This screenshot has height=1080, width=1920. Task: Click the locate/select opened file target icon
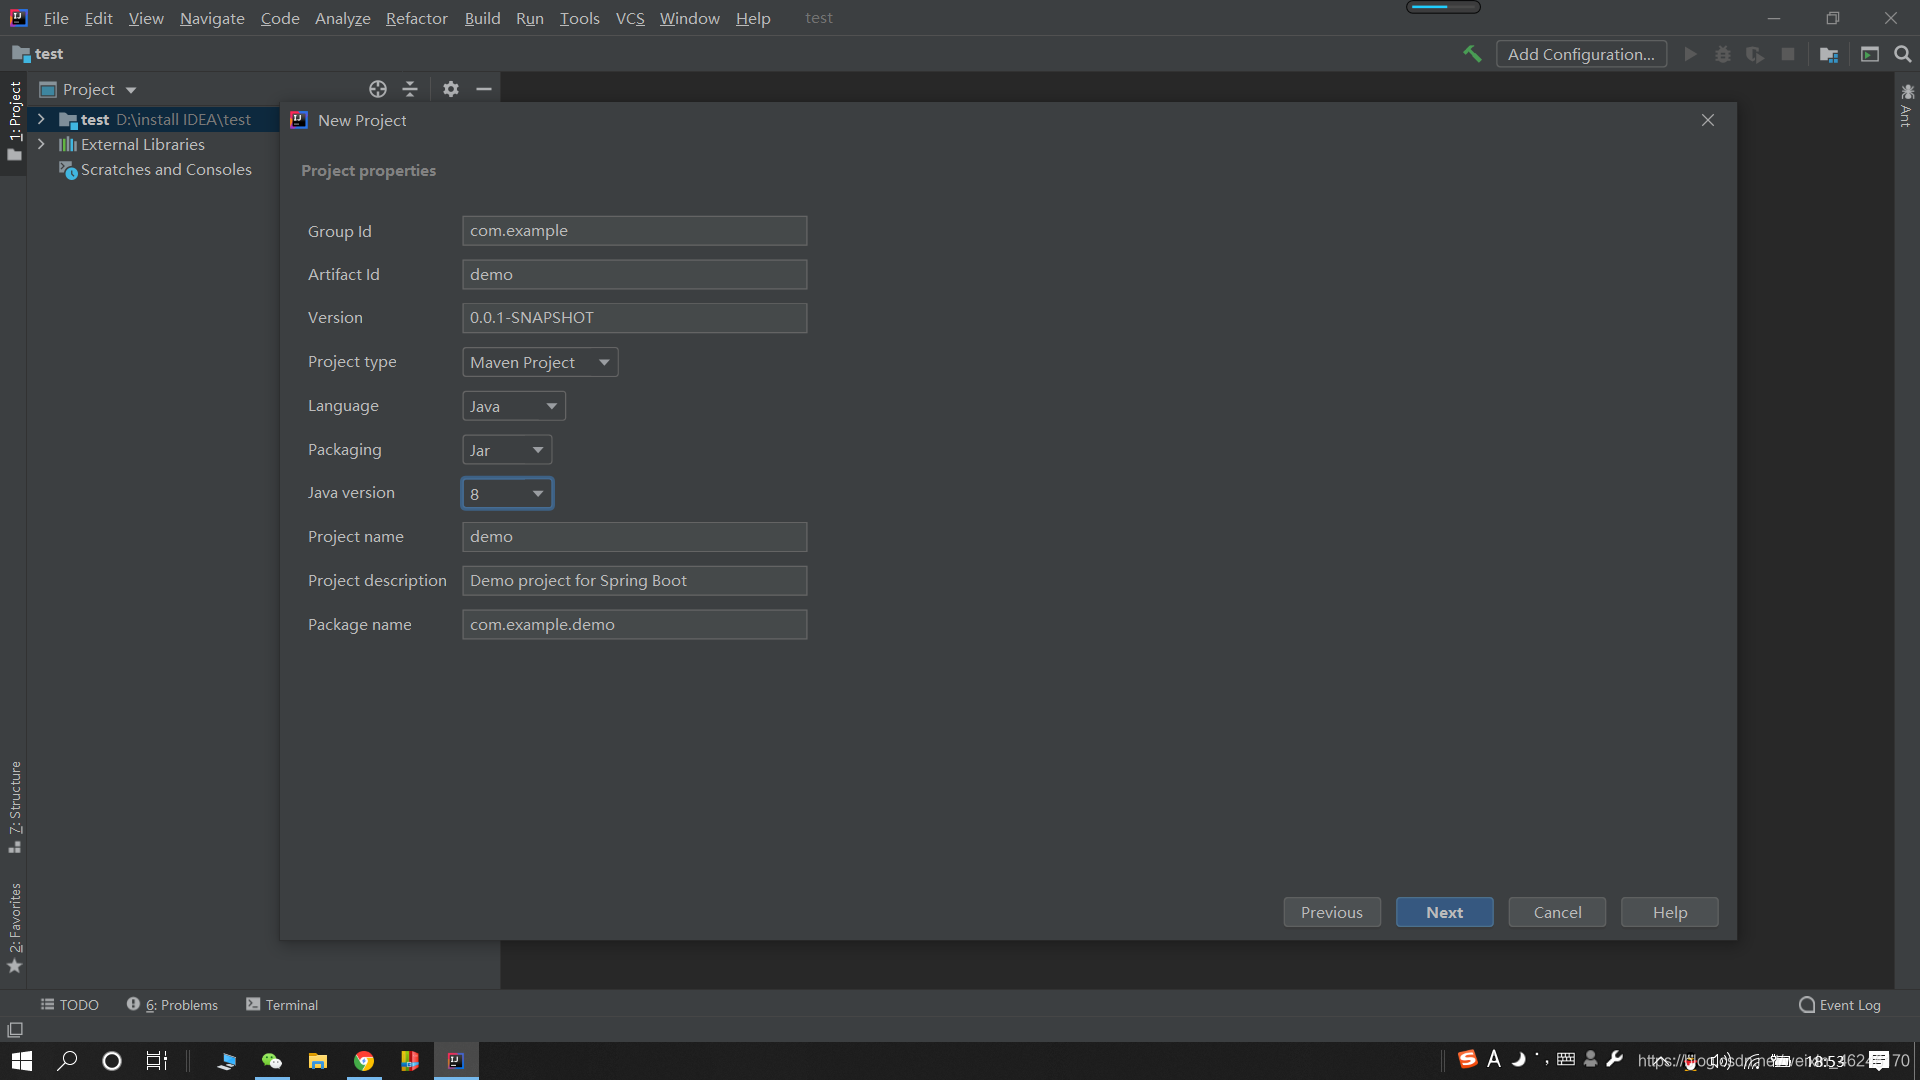pyautogui.click(x=377, y=89)
